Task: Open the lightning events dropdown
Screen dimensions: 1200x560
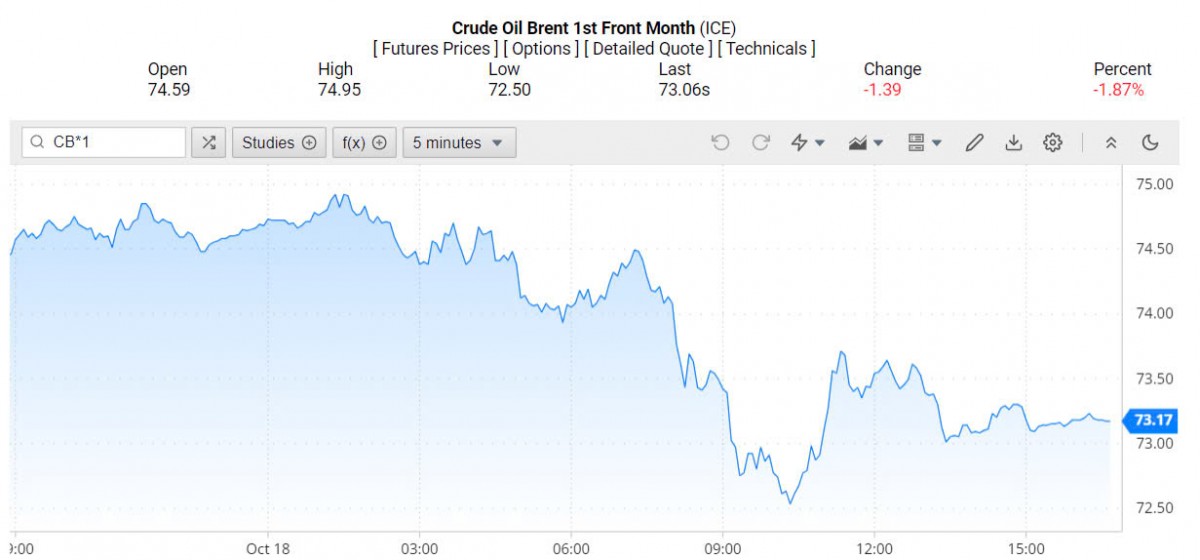Action: coord(807,143)
